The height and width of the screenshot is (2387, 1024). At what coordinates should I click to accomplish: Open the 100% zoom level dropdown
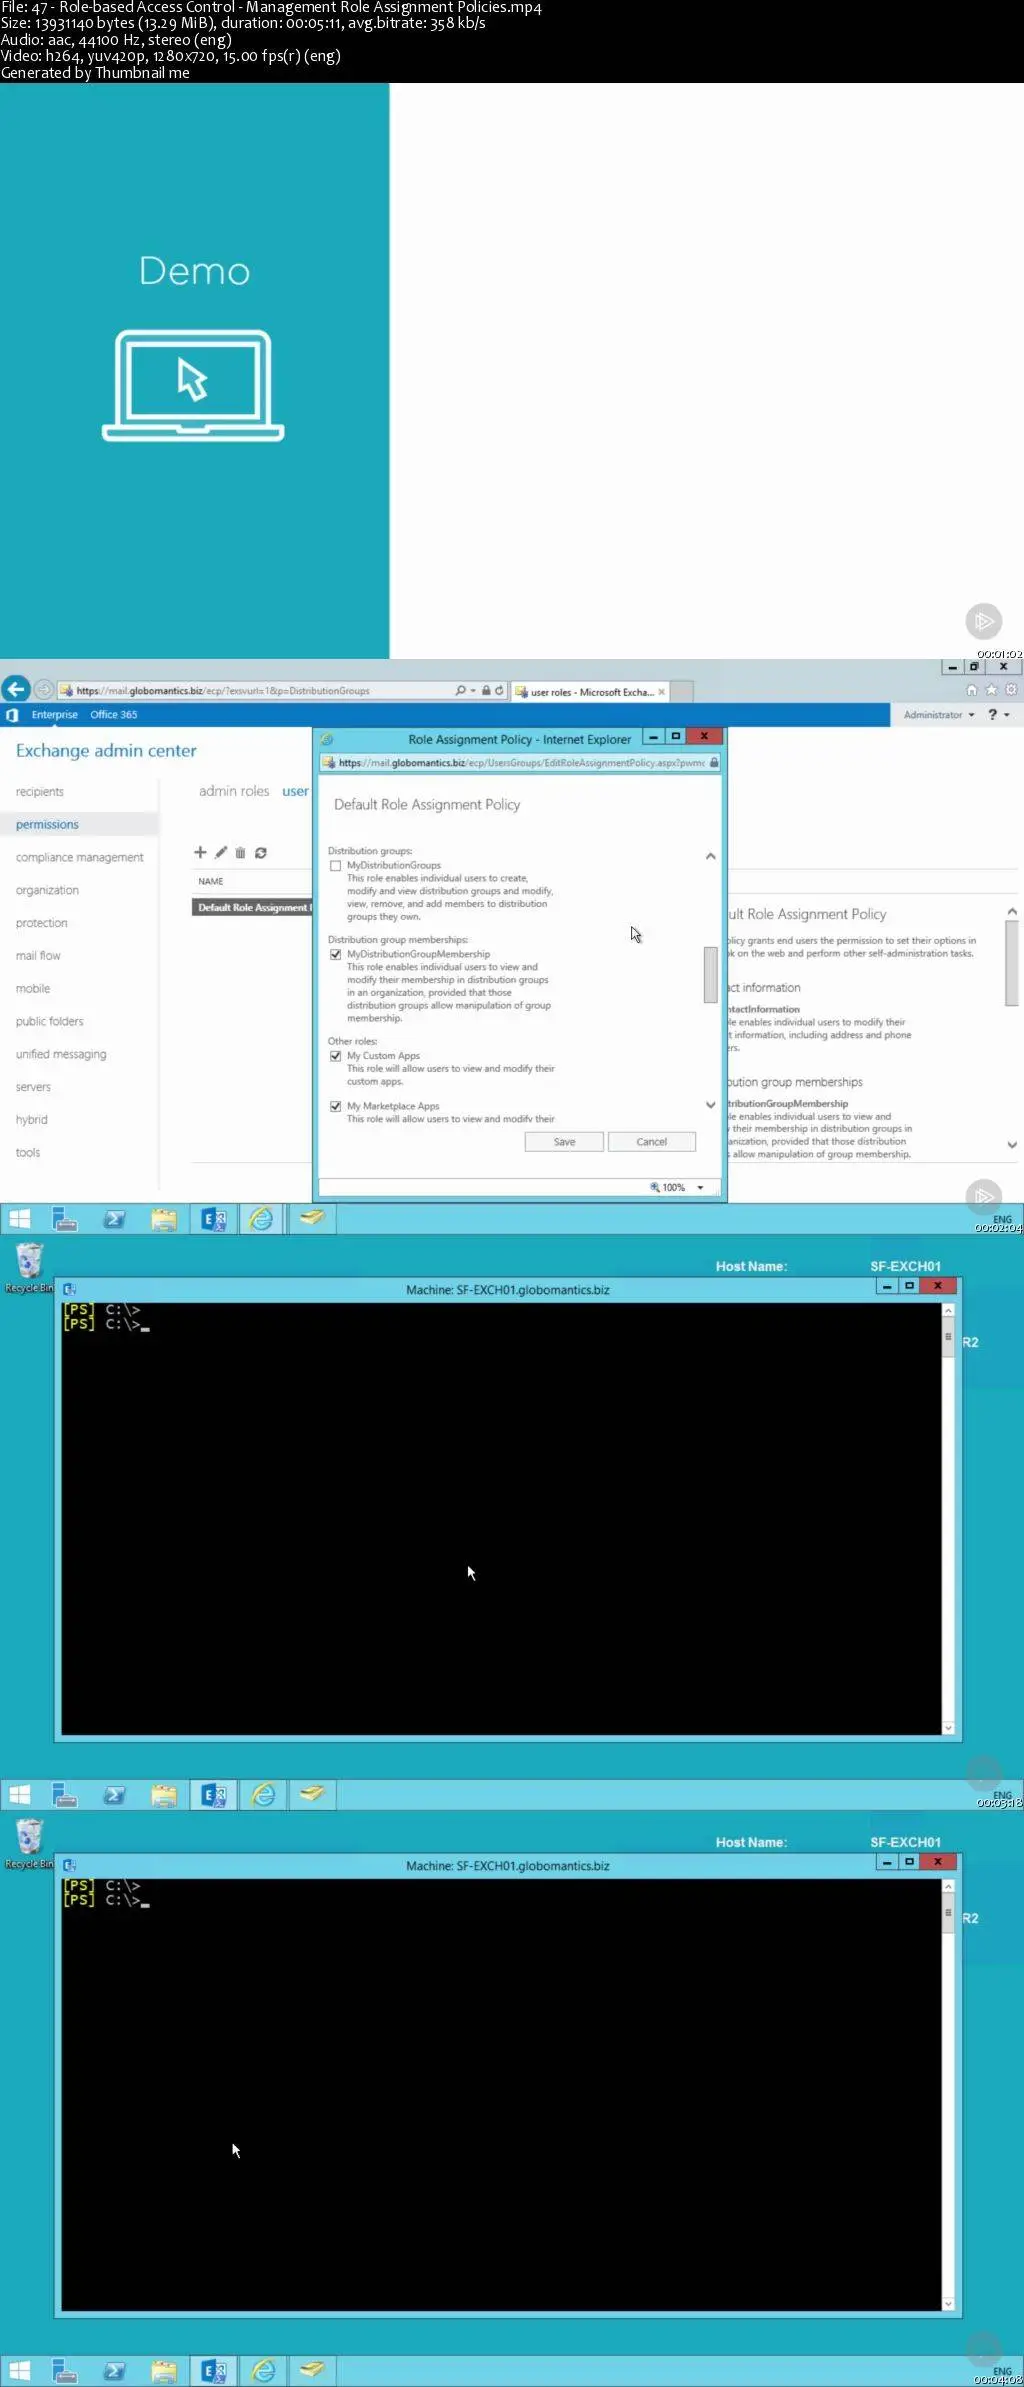[679, 1188]
